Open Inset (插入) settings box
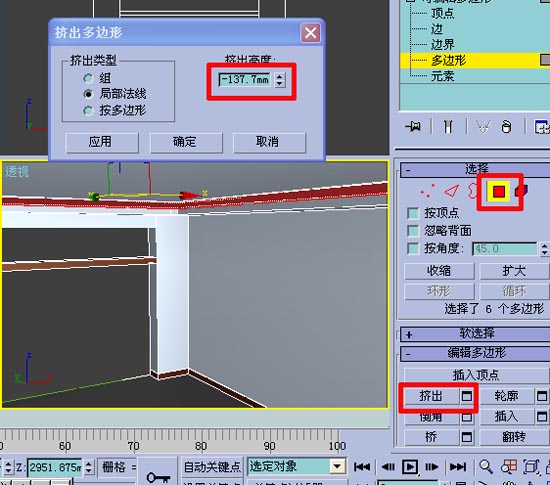Image resolution: width=550 pixels, height=485 pixels. 542,417
